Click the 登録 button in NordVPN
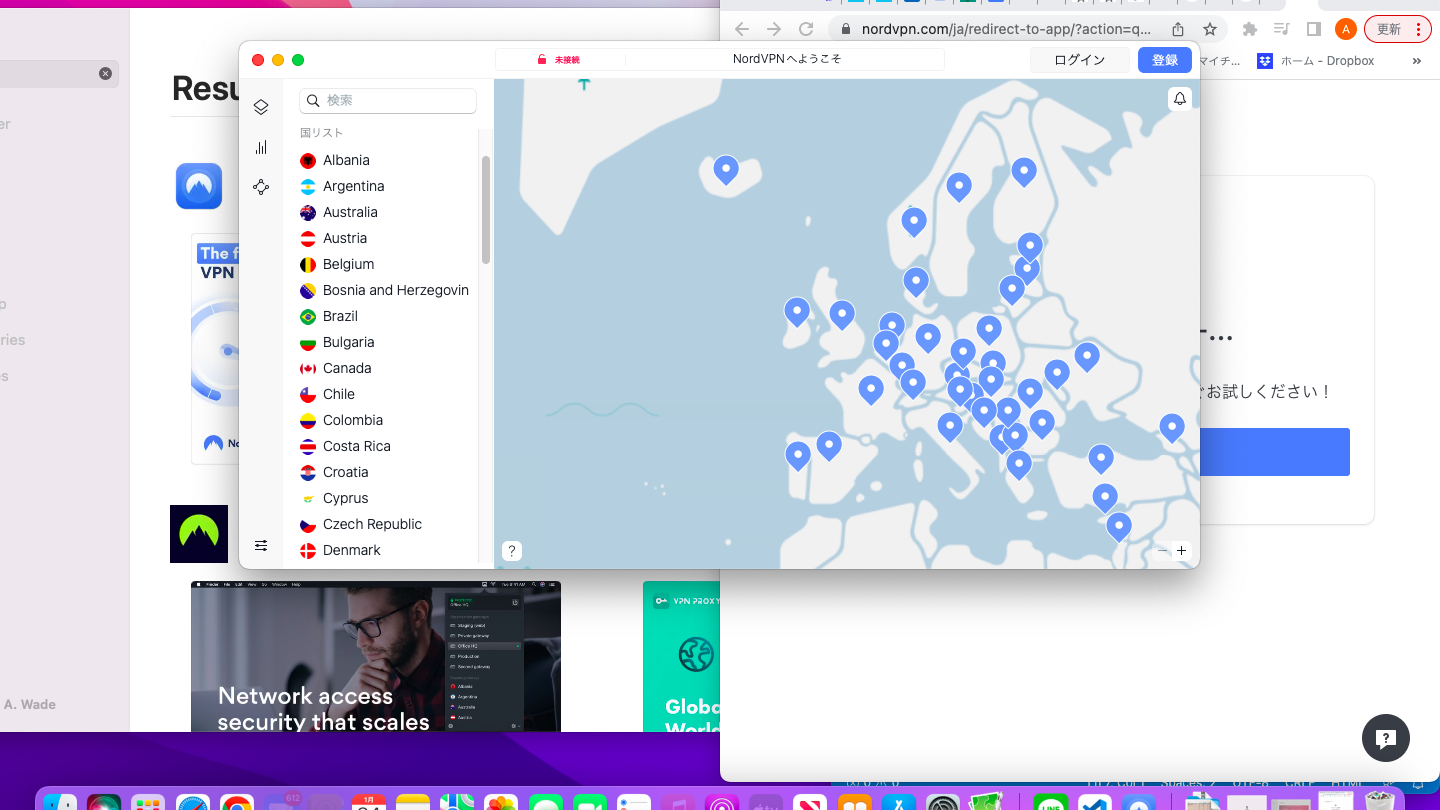1440x810 pixels. click(1165, 60)
